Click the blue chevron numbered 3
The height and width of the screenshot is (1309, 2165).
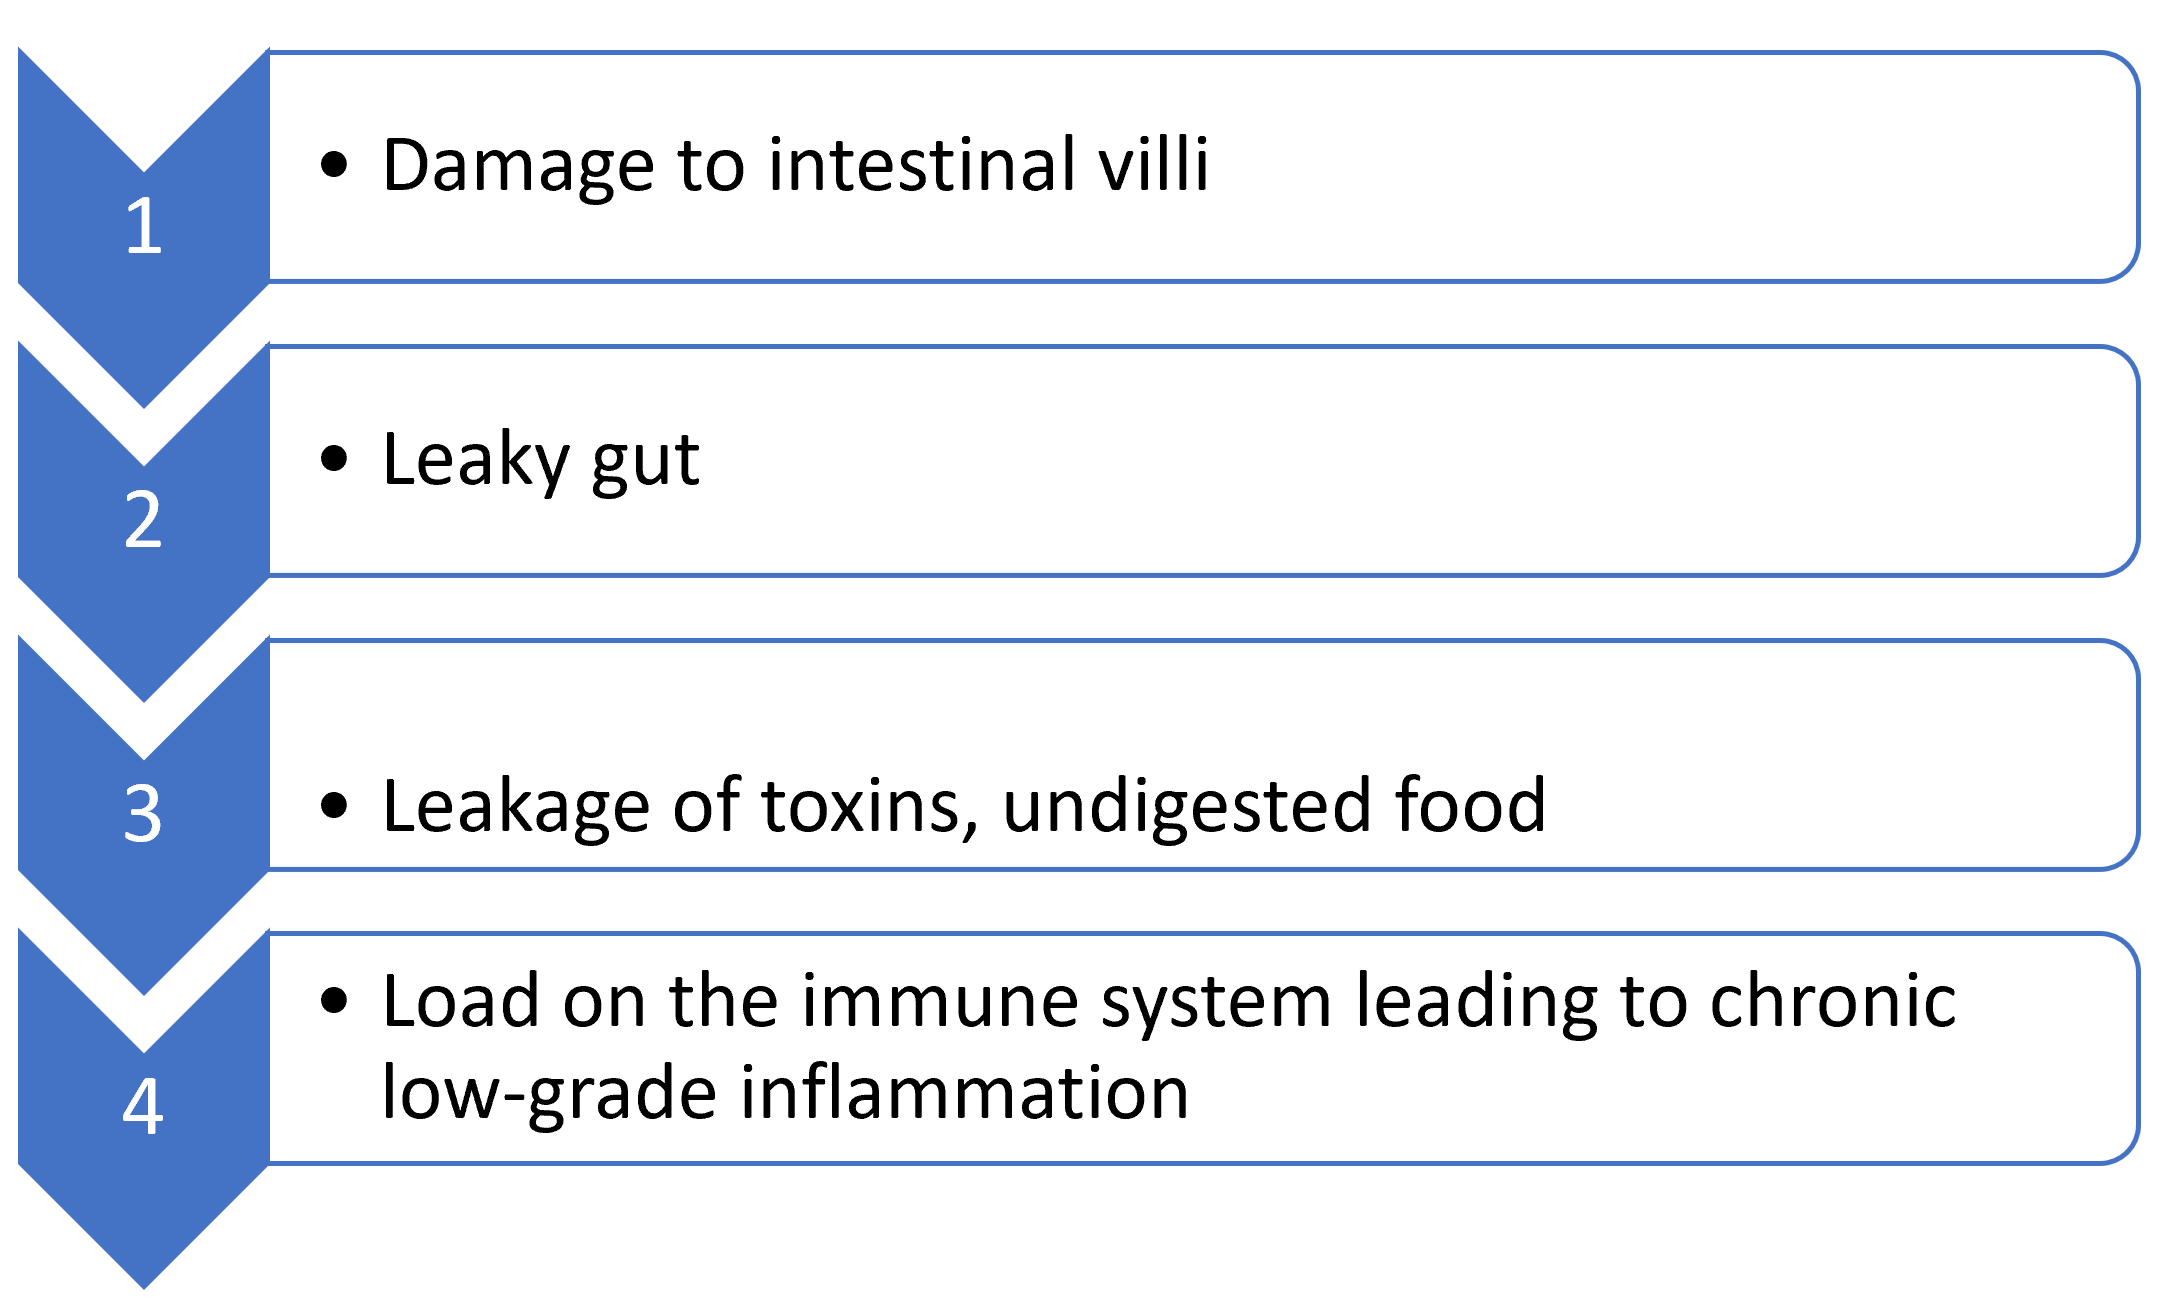coord(144,813)
